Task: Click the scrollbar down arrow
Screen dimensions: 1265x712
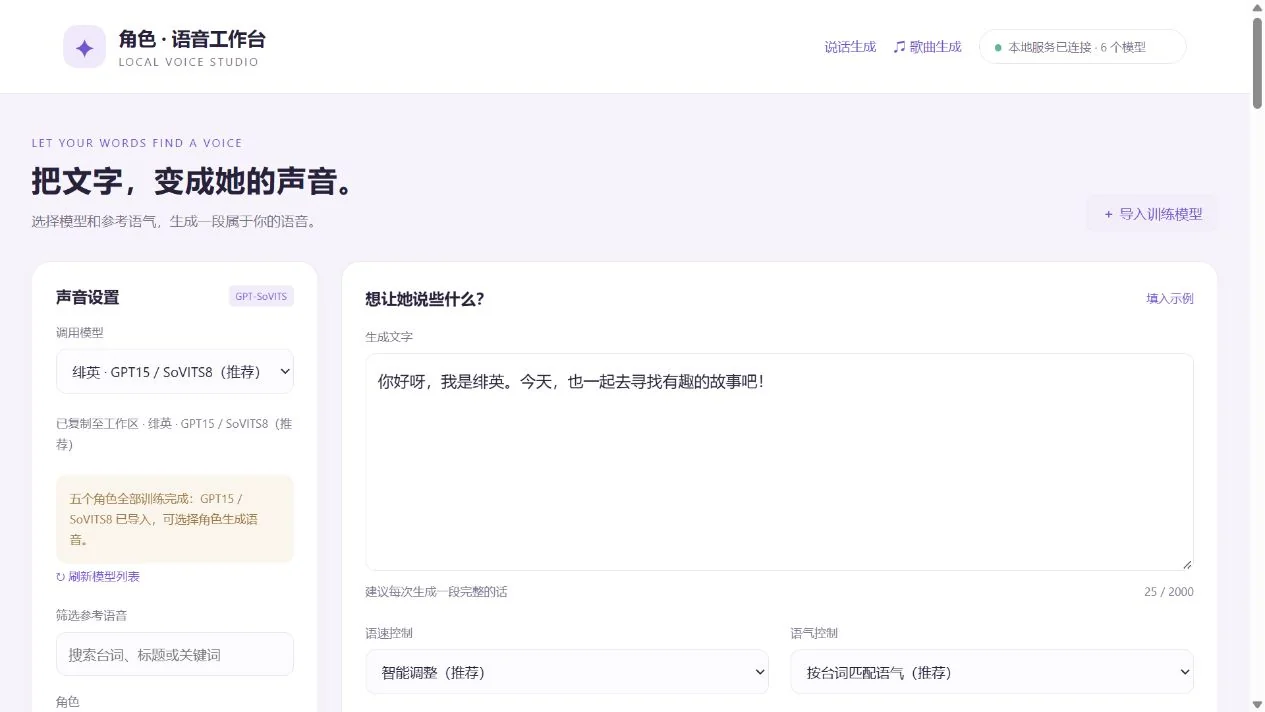Action: pyautogui.click(x=1257, y=704)
